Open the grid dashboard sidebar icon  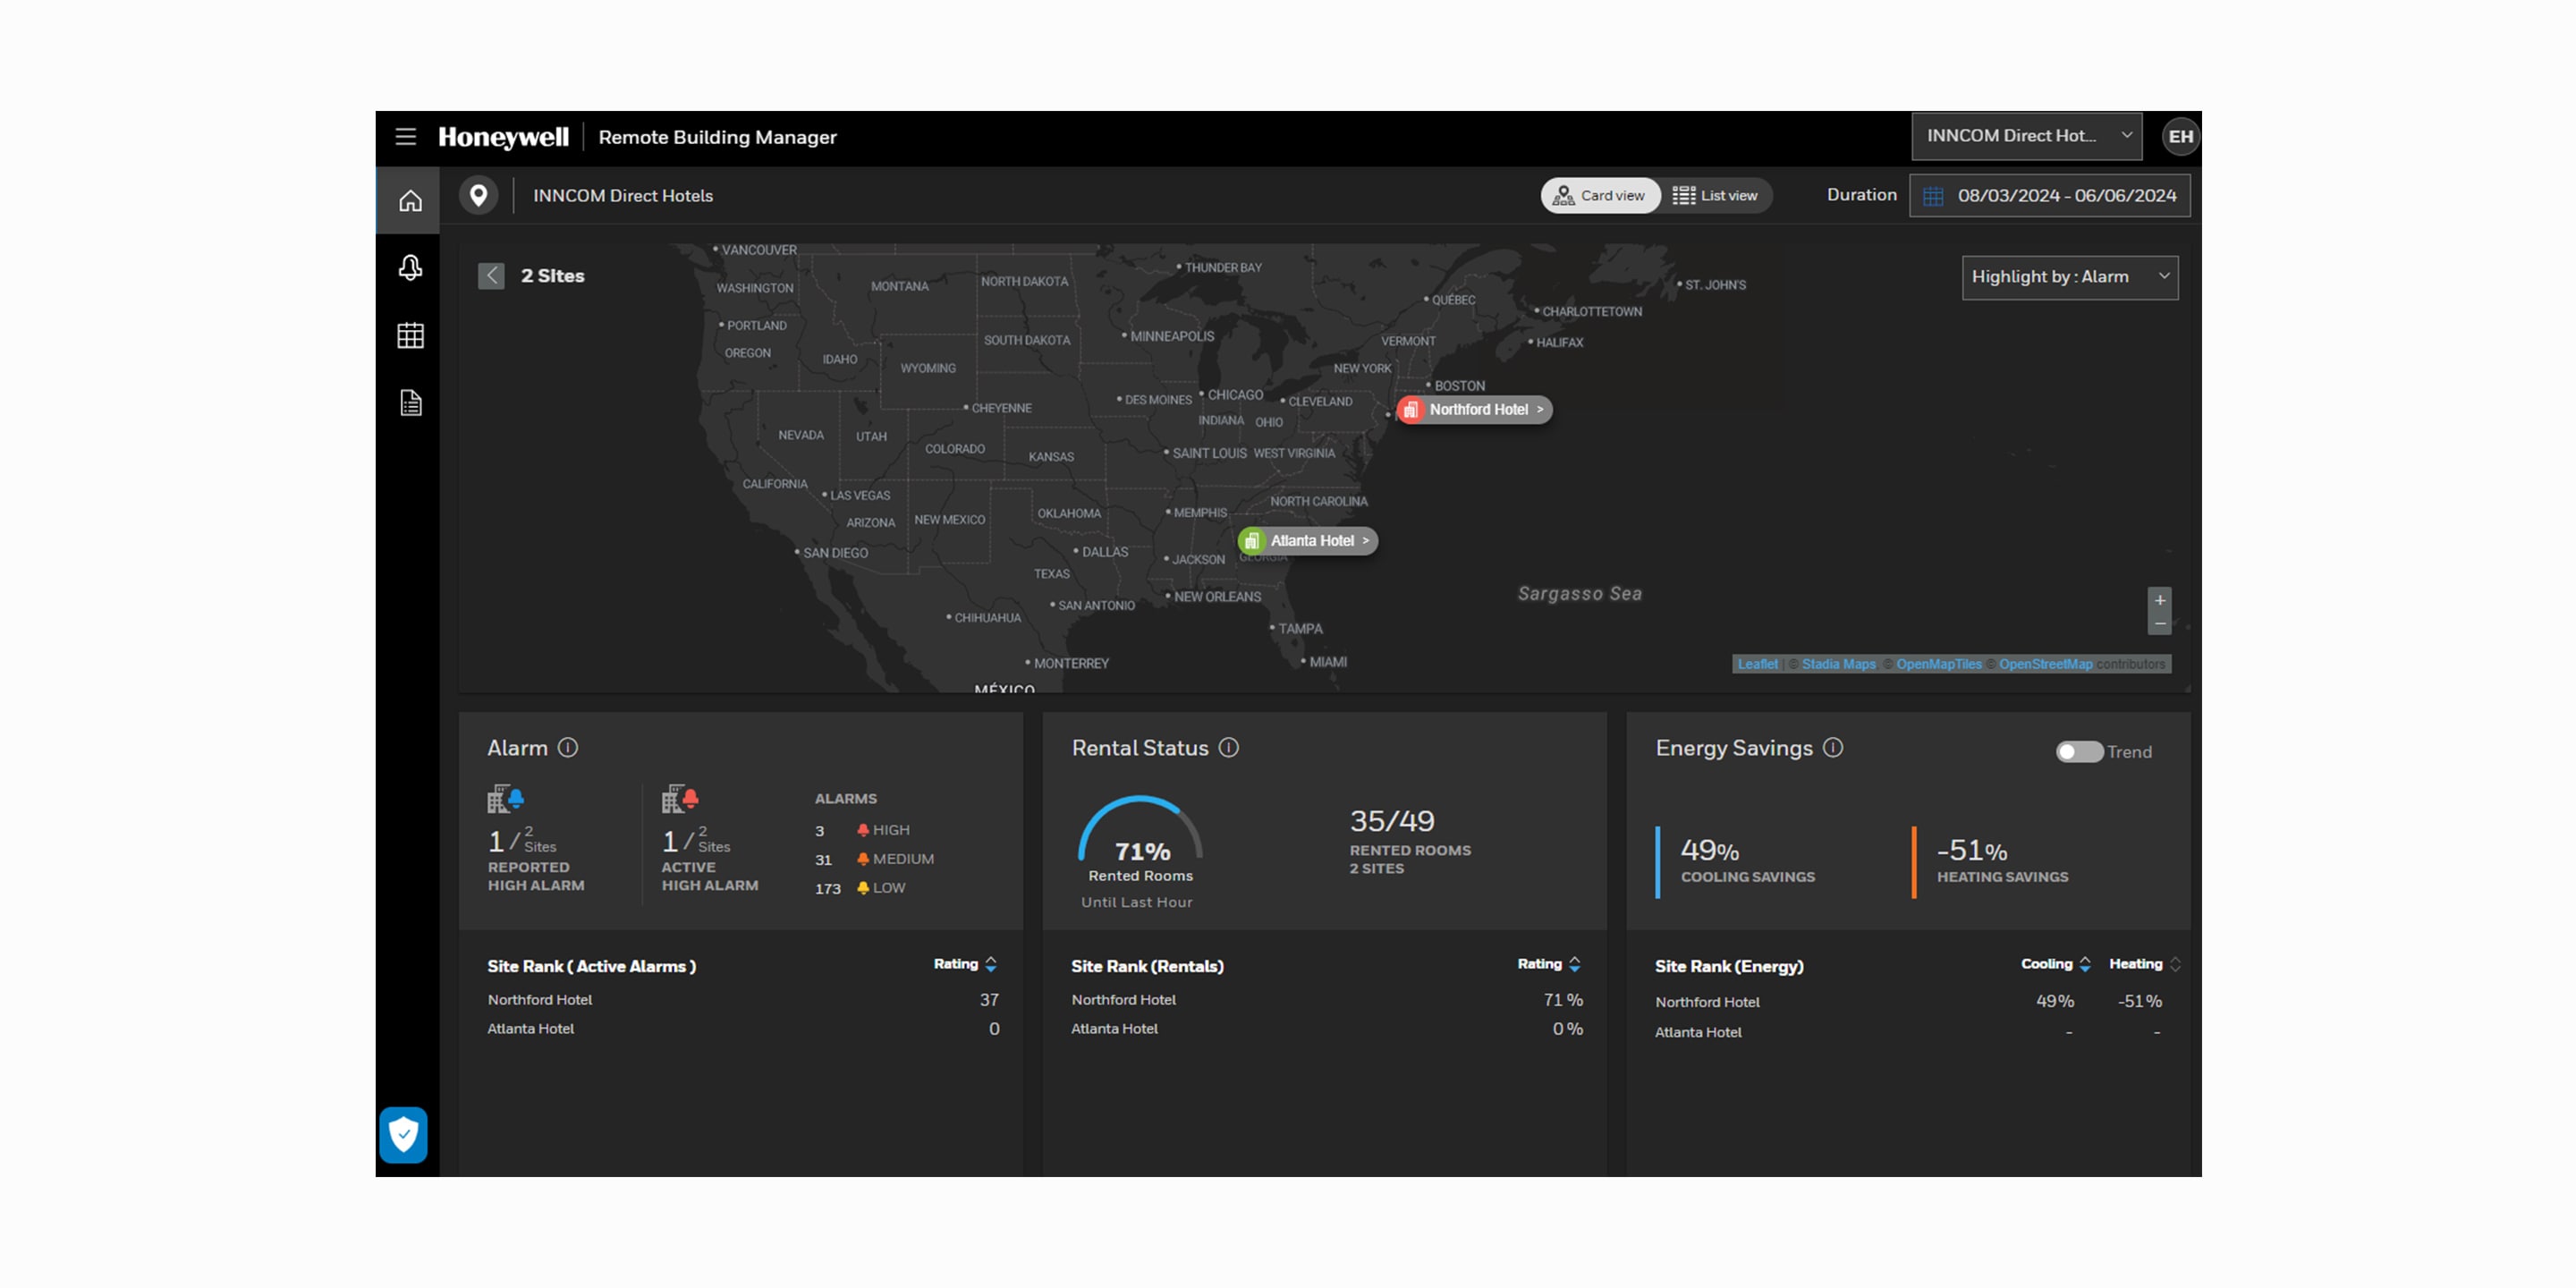pos(410,336)
